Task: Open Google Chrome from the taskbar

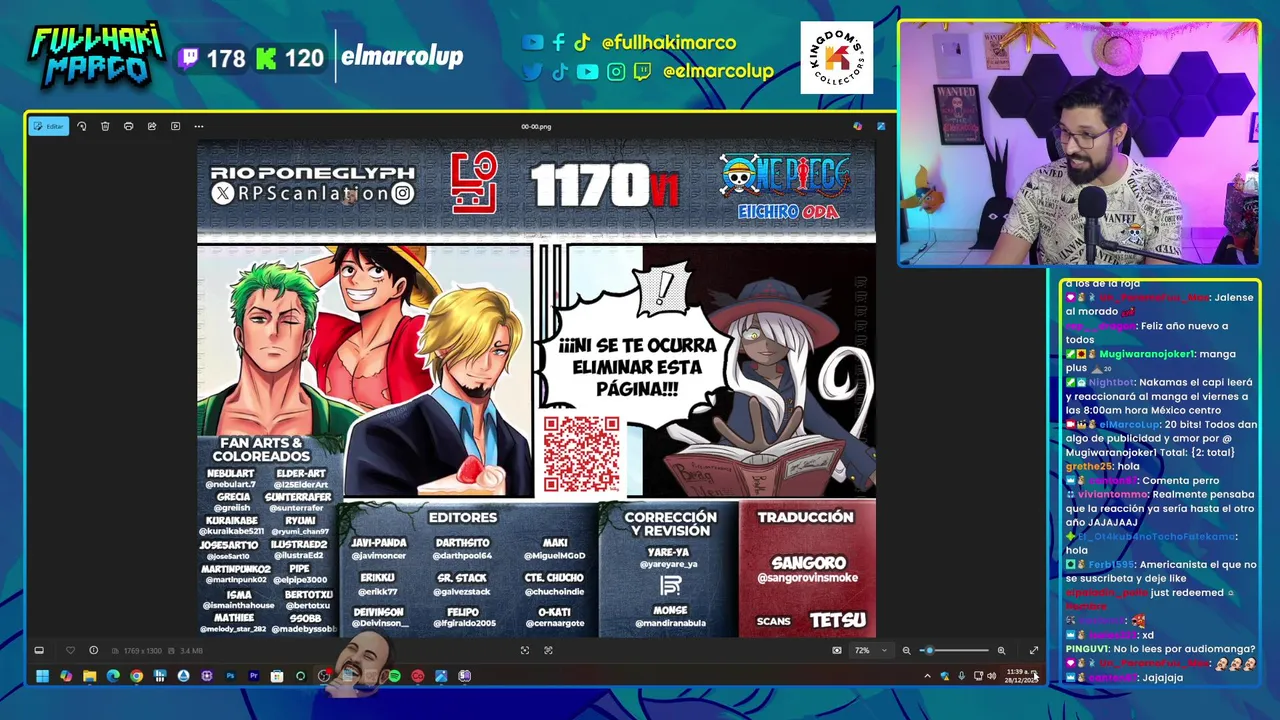Action: tap(136, 676)
